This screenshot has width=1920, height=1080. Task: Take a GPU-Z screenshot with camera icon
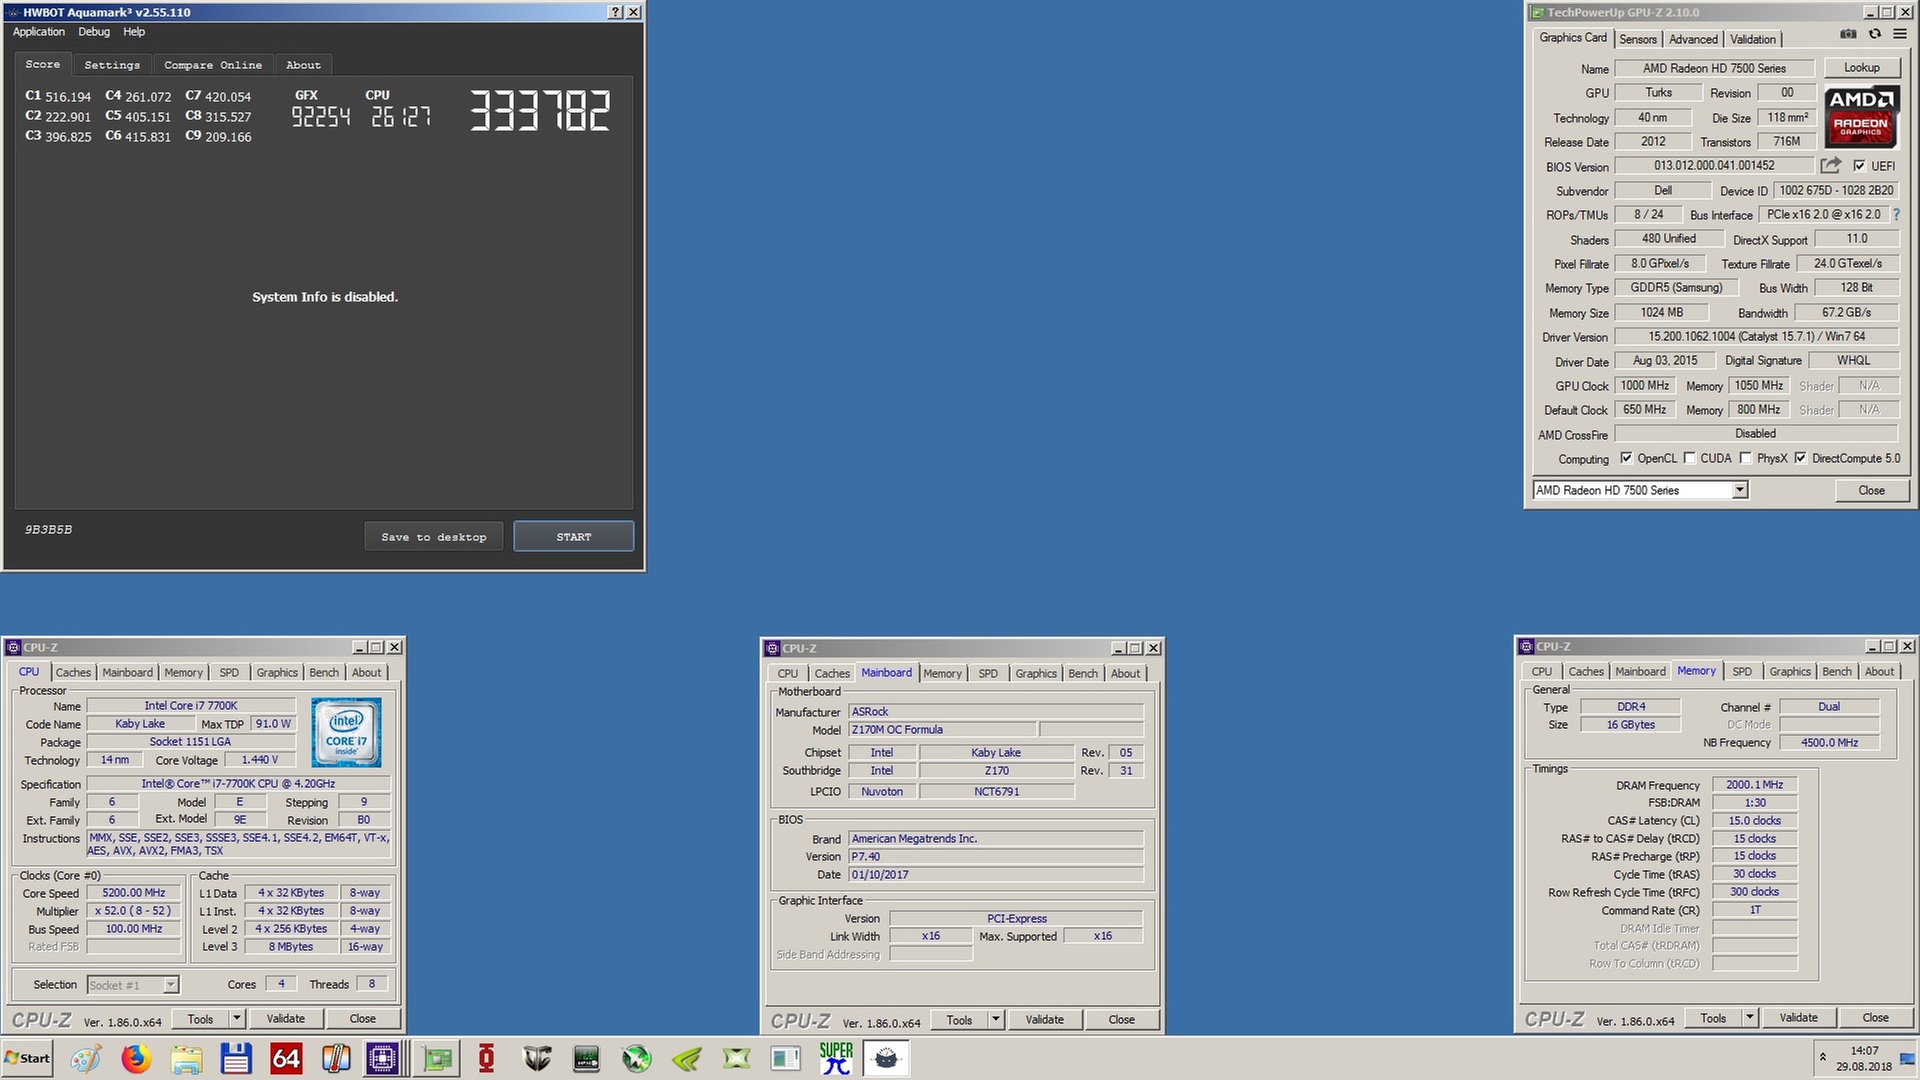coord(1848,34)
